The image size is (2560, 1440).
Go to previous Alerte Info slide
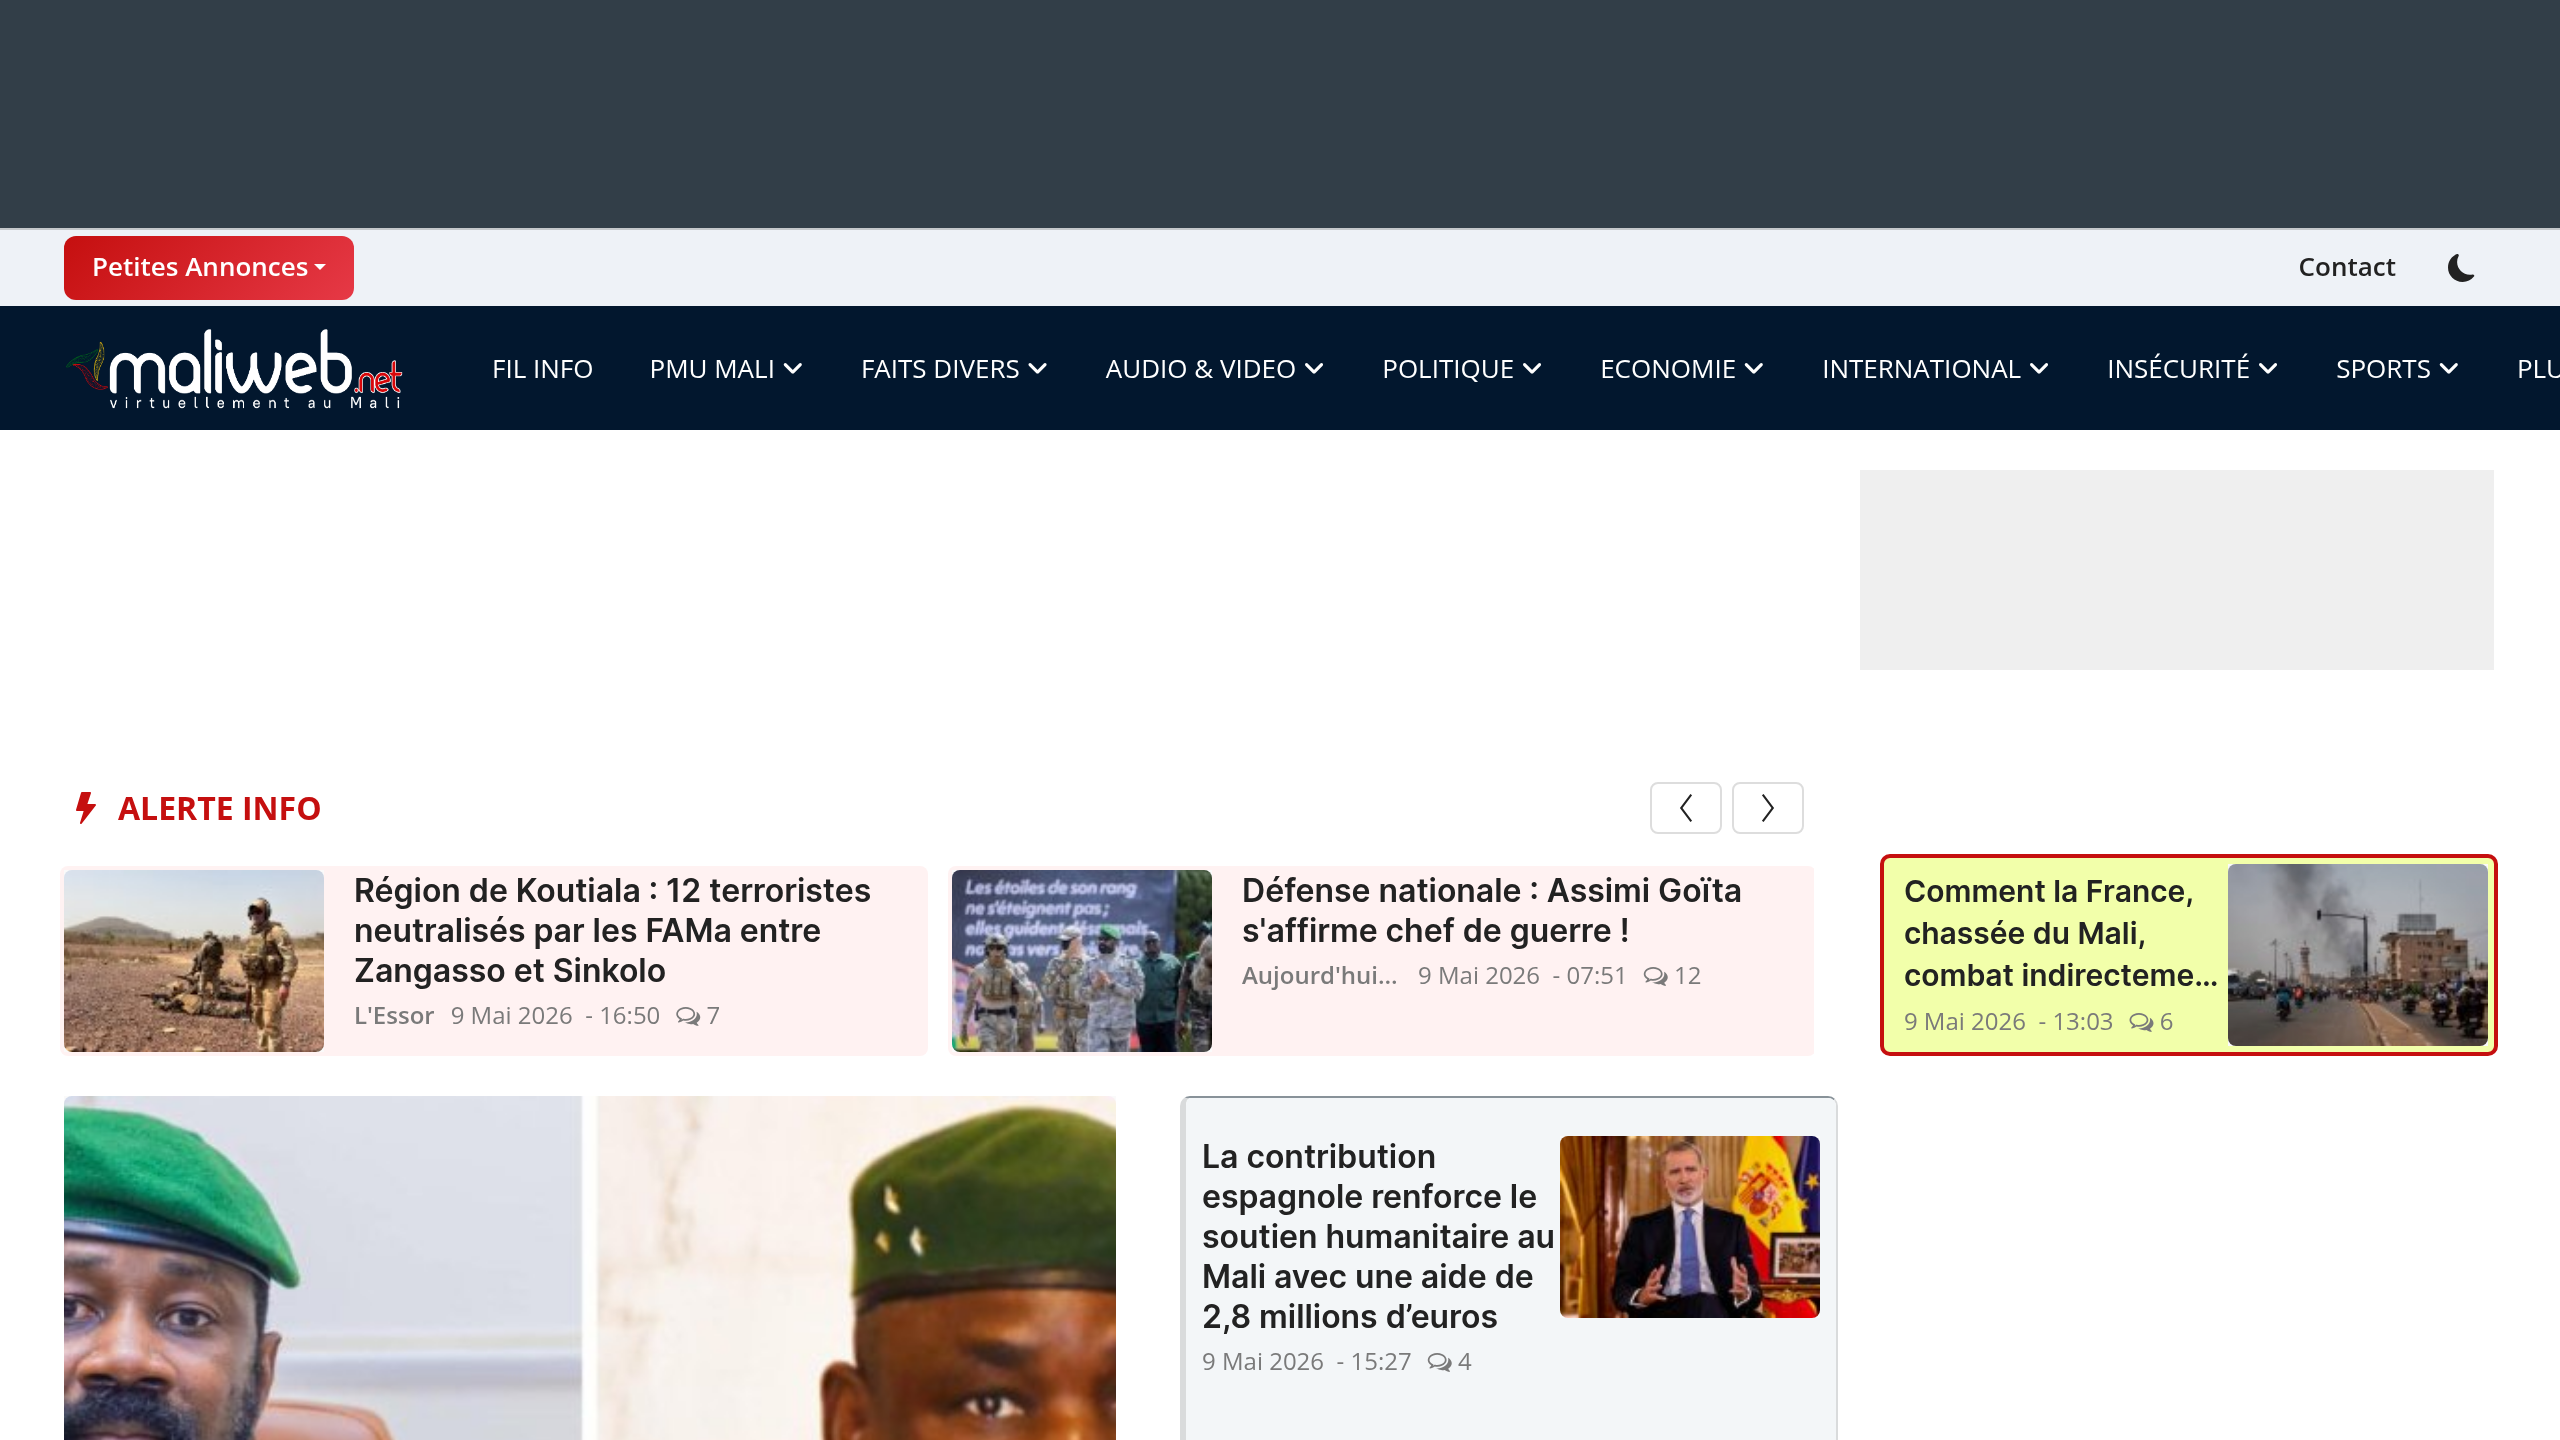click(x=1686, y=808)
